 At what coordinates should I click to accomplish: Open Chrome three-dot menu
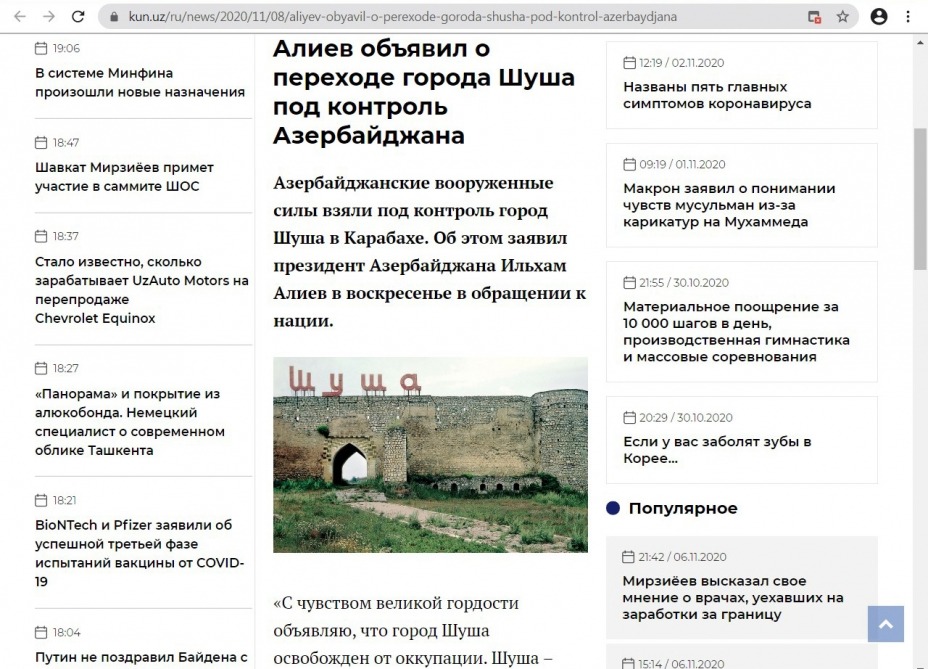[x=908, y=17]
